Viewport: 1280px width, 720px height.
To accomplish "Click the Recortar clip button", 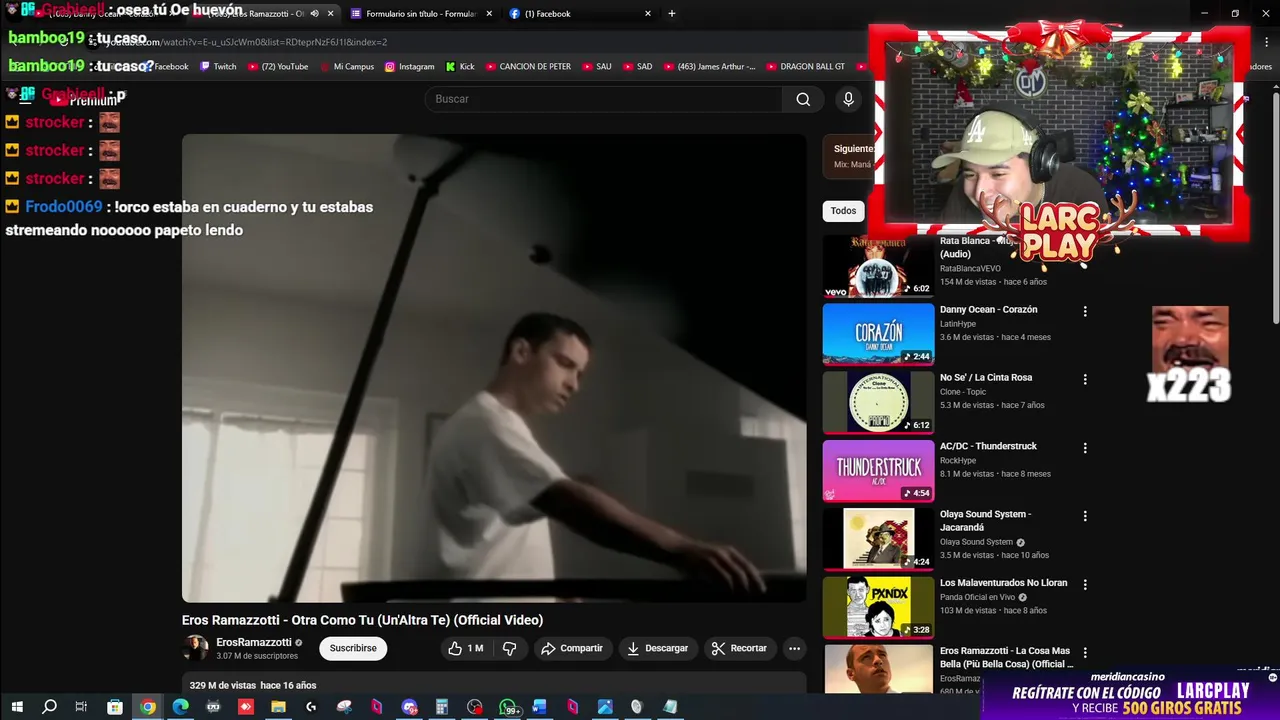I will click(739, 648).
